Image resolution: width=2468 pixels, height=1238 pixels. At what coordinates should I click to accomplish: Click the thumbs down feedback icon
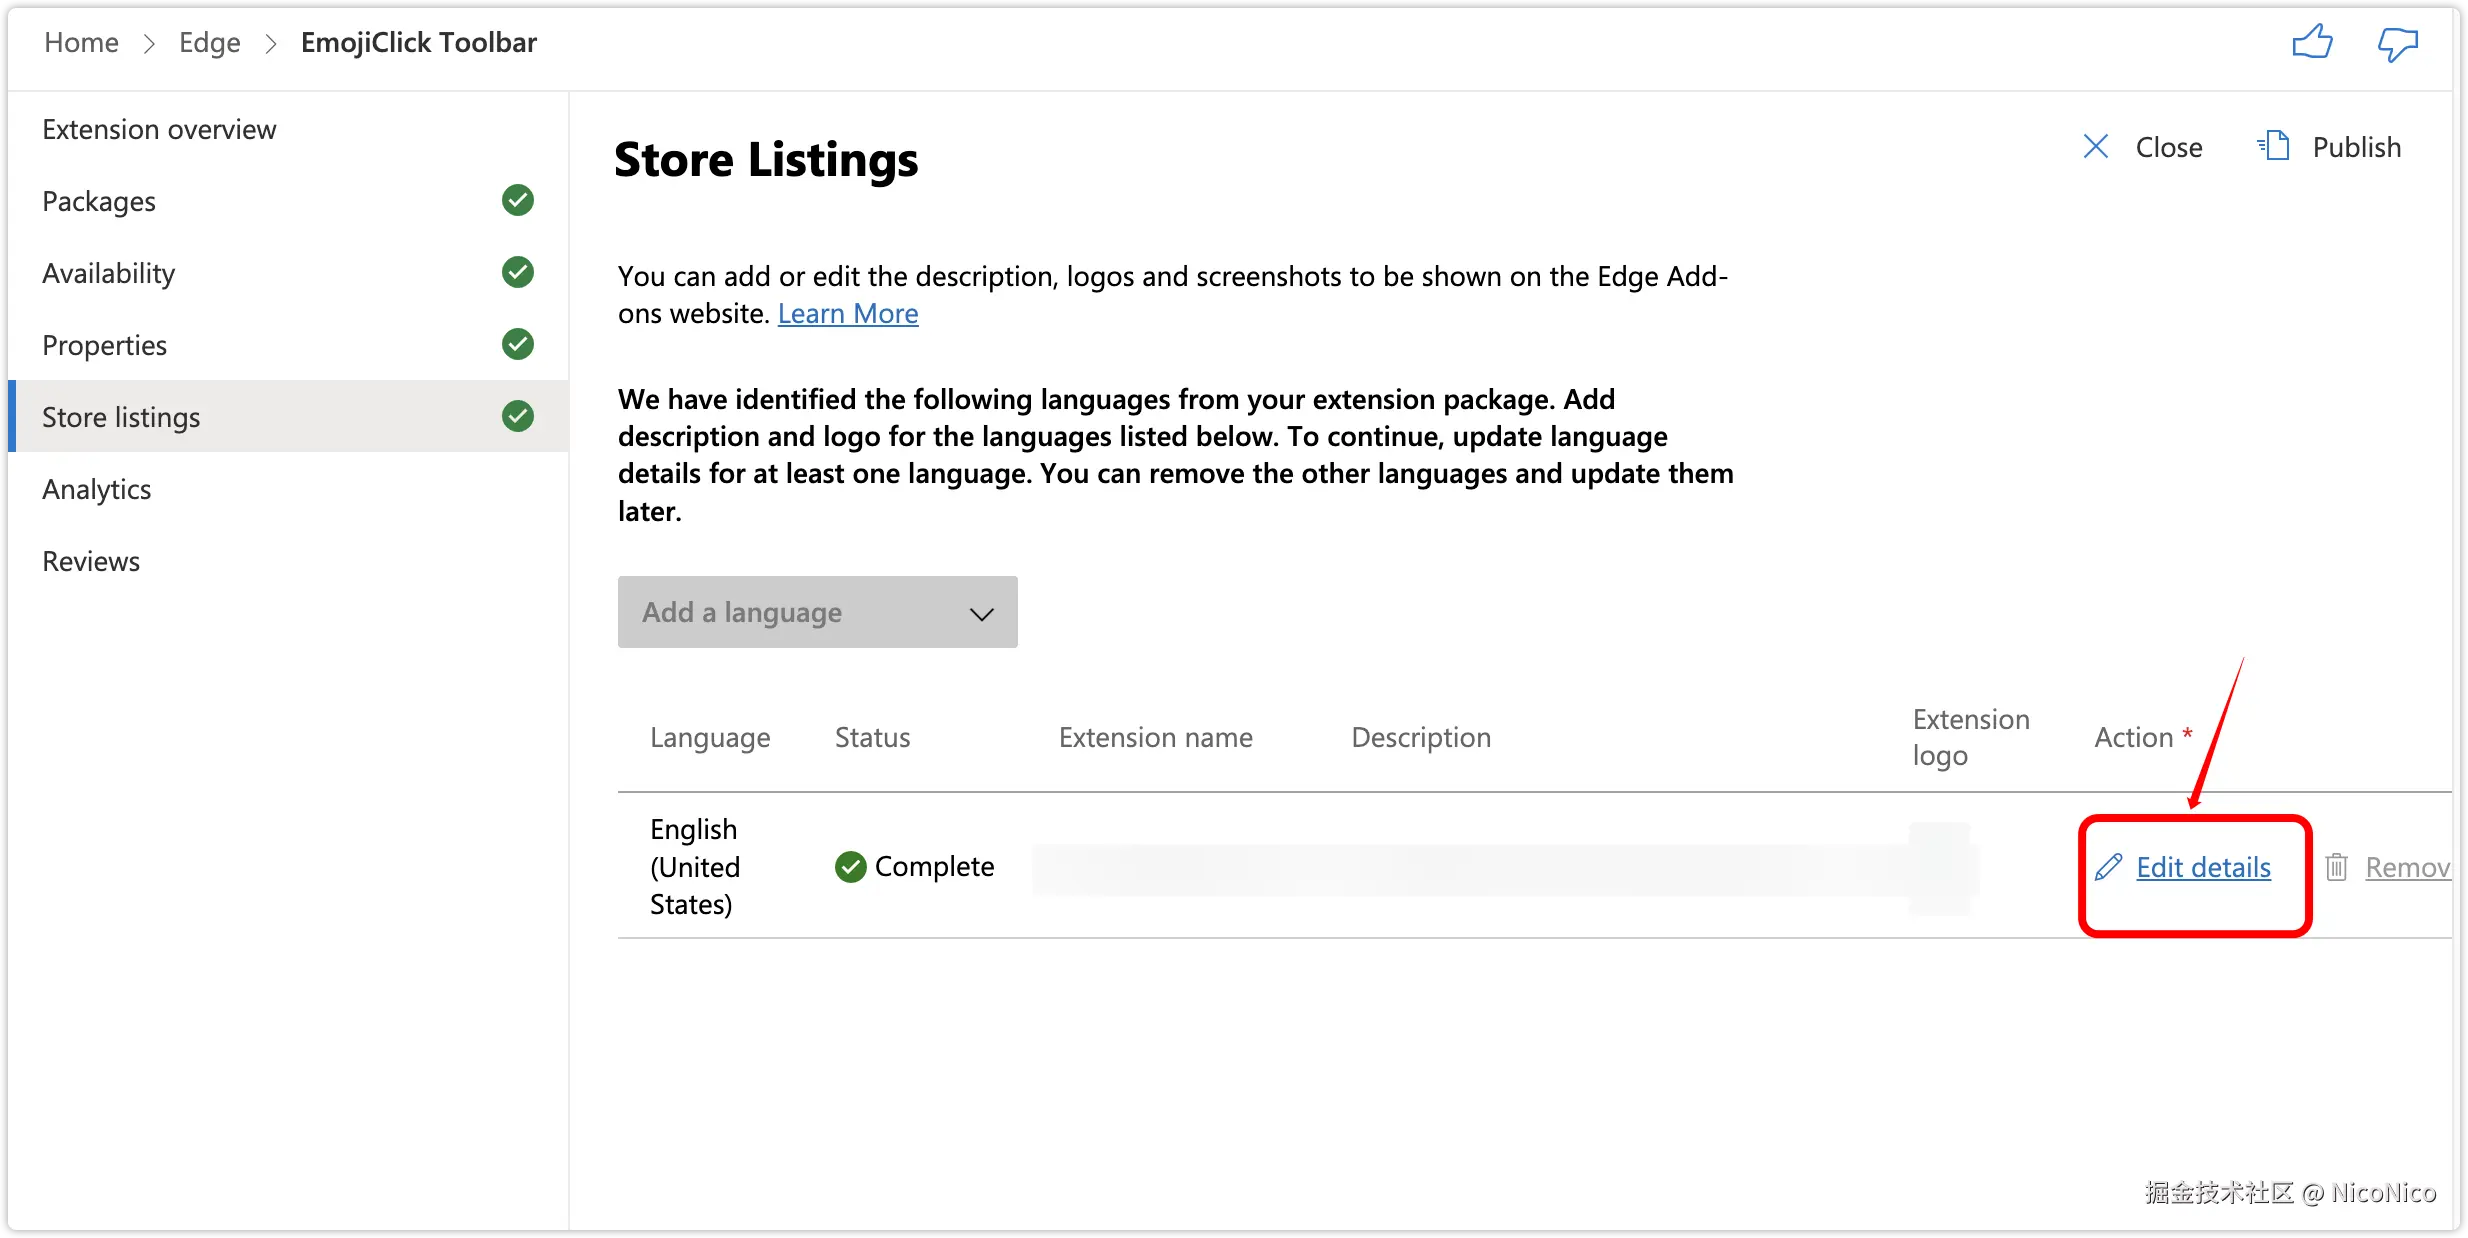pyautogui.click(x=2397, y=43)
